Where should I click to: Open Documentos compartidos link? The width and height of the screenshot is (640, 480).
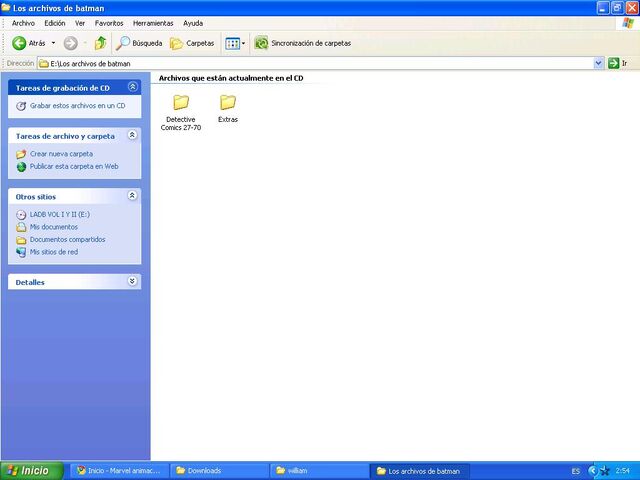coord(67,240)
